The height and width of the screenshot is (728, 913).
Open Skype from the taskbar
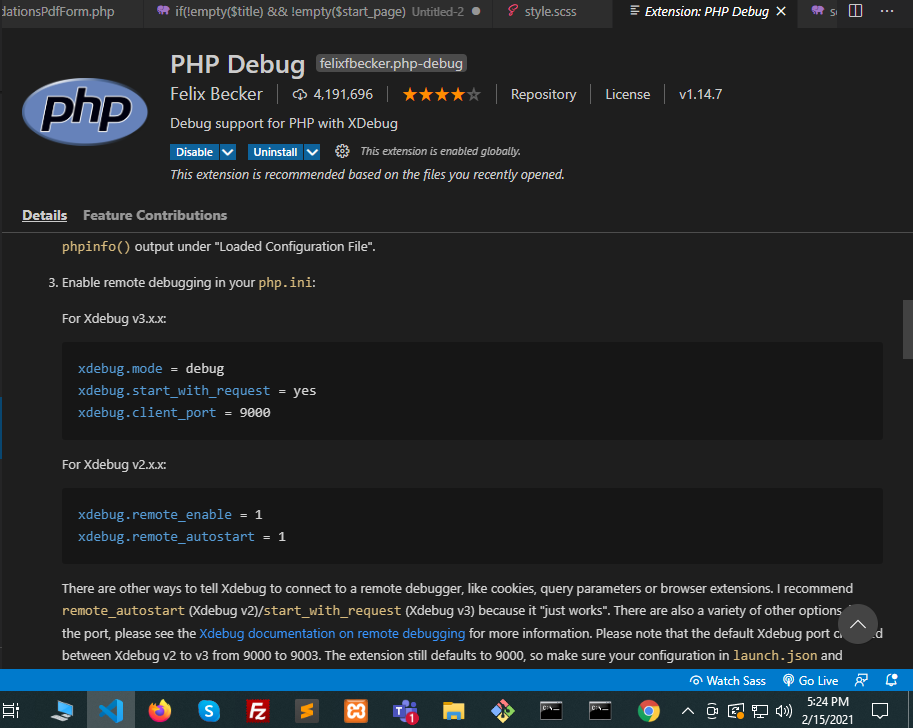pyautogui.click(x=208, y=711)
